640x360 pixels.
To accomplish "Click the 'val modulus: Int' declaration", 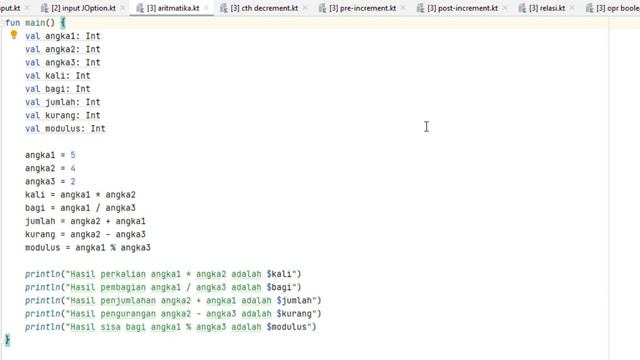I will coord(65,129).
